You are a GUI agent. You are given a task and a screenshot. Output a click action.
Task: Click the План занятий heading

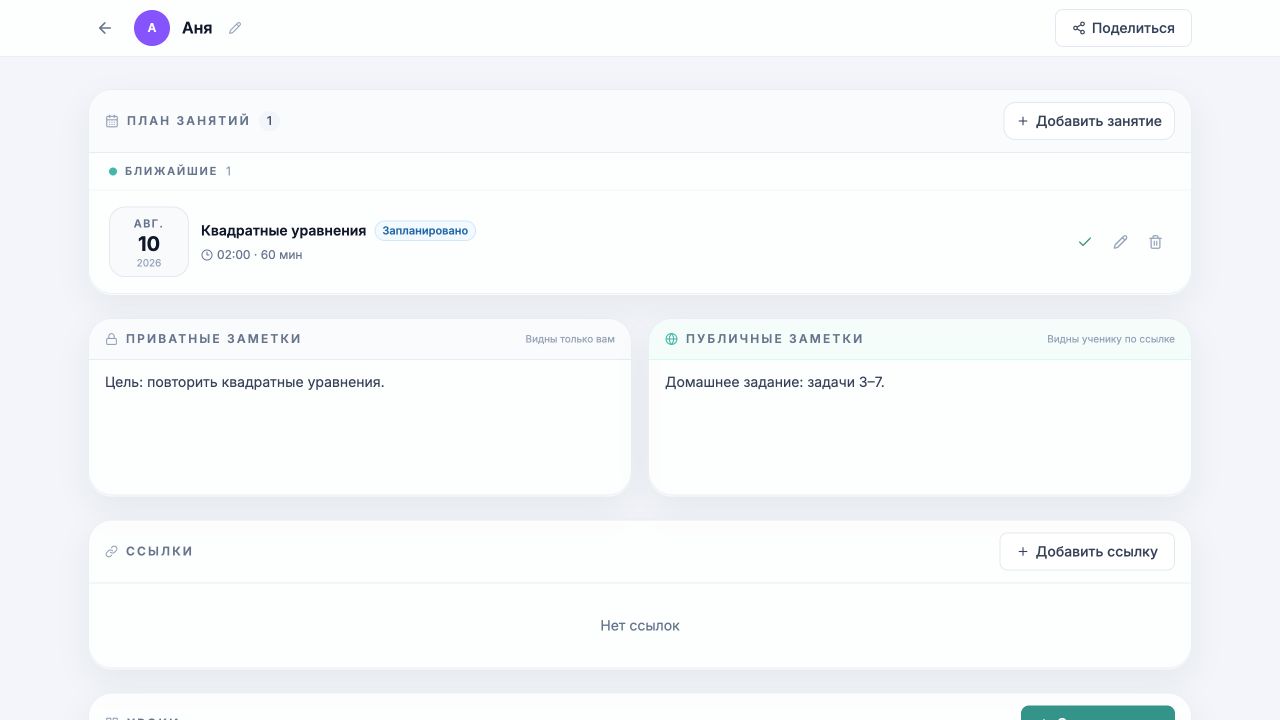188,121
